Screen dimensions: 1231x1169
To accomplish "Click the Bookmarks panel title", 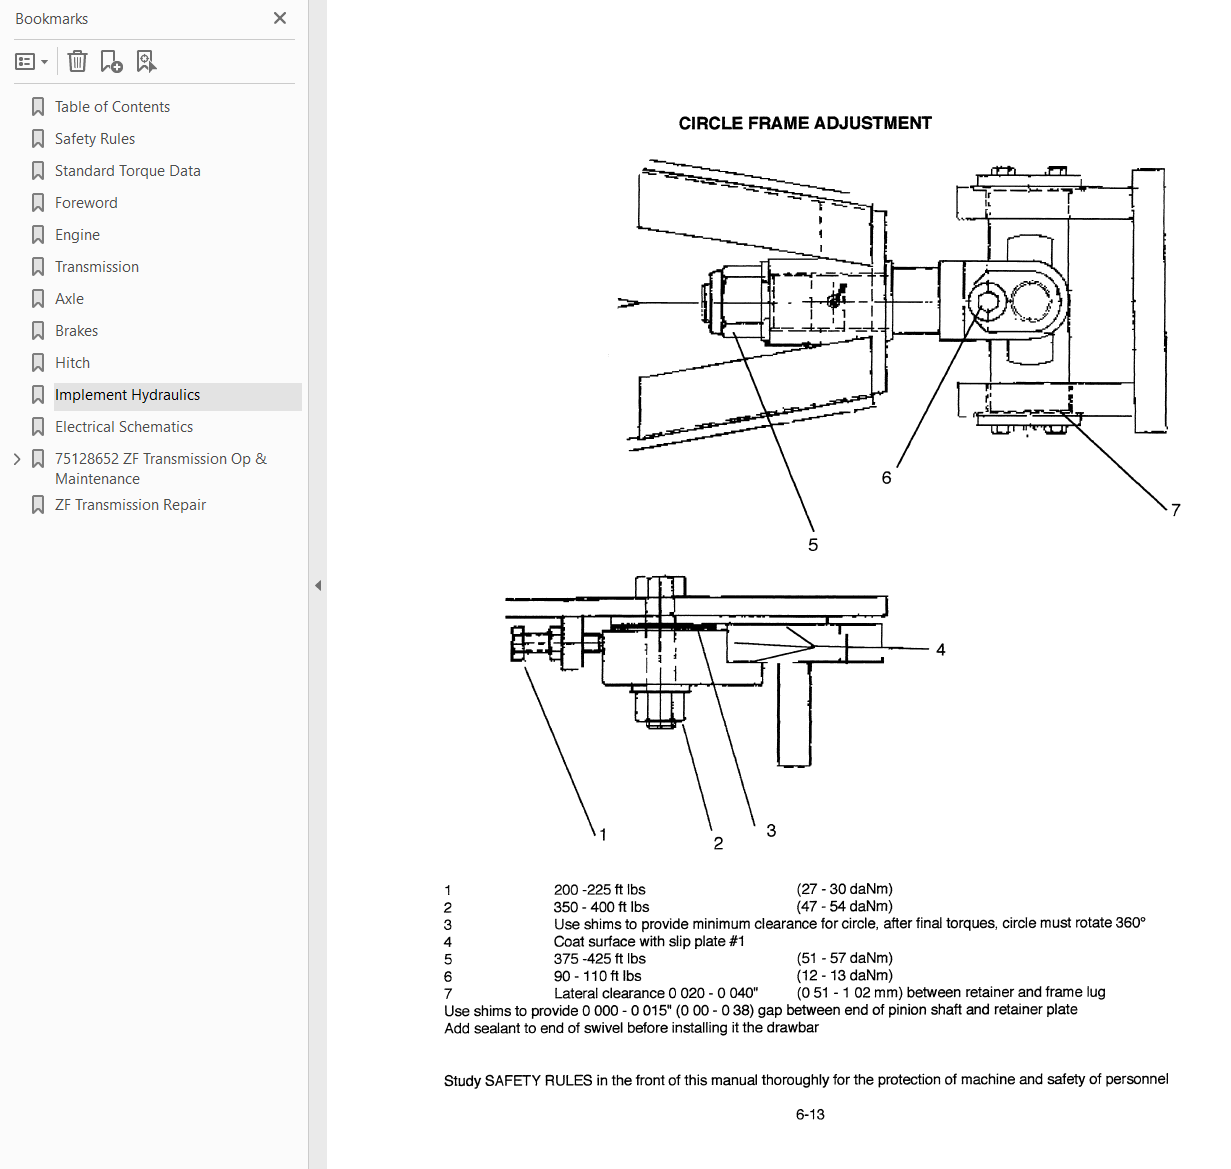I will tap(52, 19).
